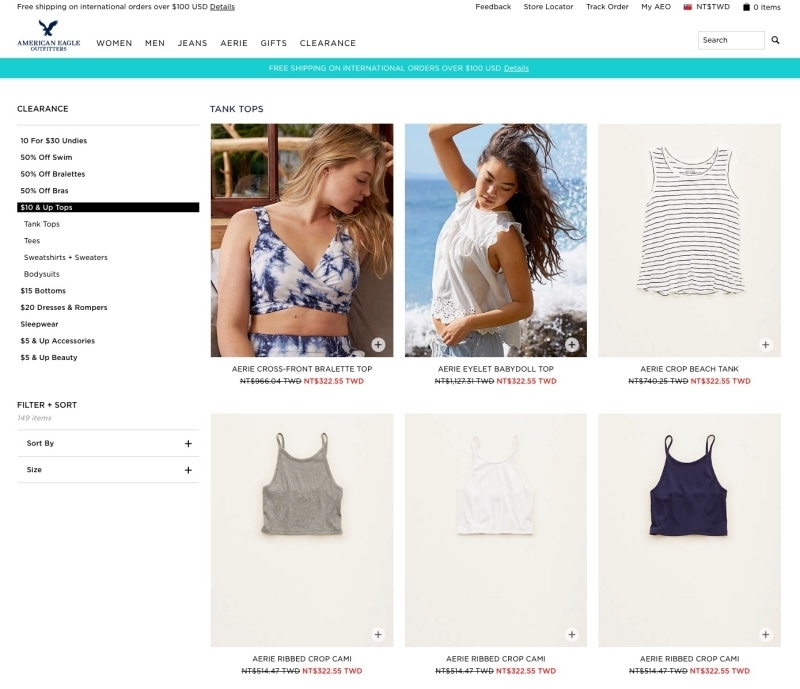The image size is (800, 689).
Task: Click Track Order
Action: point(607,7)
